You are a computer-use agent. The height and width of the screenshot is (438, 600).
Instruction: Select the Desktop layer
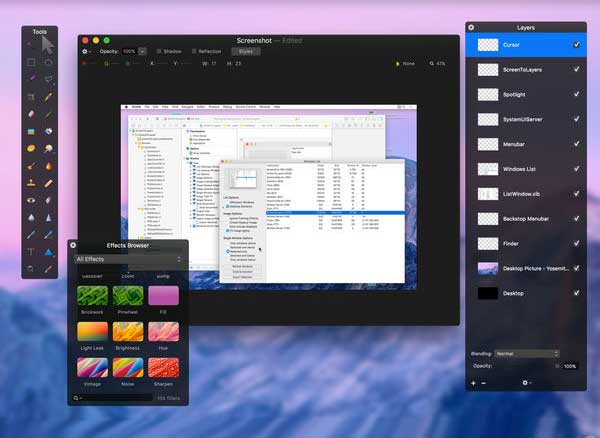pyautogui.click(x=526, y=293)
